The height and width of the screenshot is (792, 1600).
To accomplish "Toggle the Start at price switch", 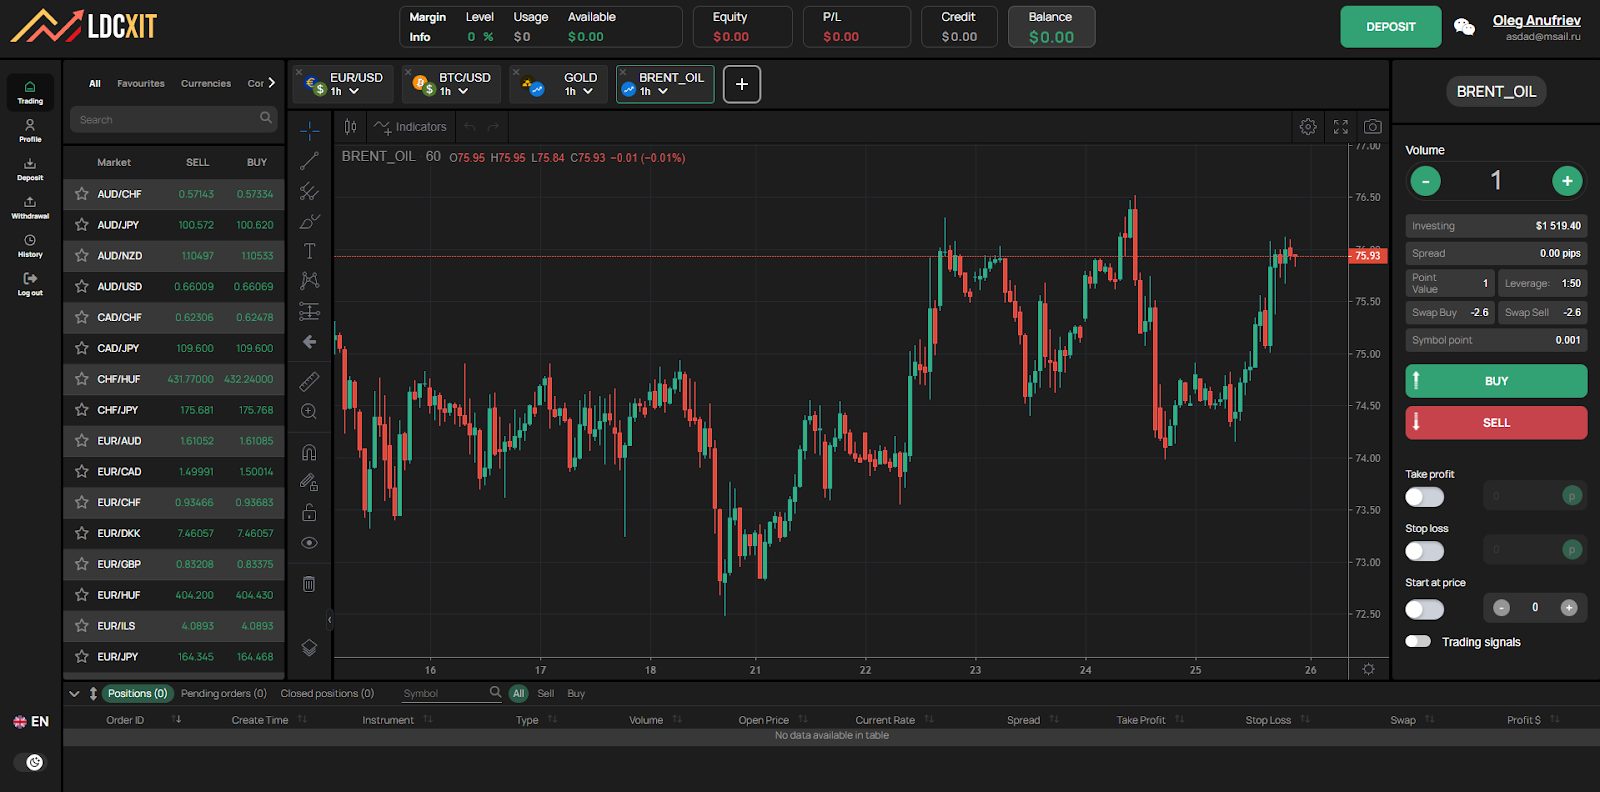I will tap(1424, 609).
